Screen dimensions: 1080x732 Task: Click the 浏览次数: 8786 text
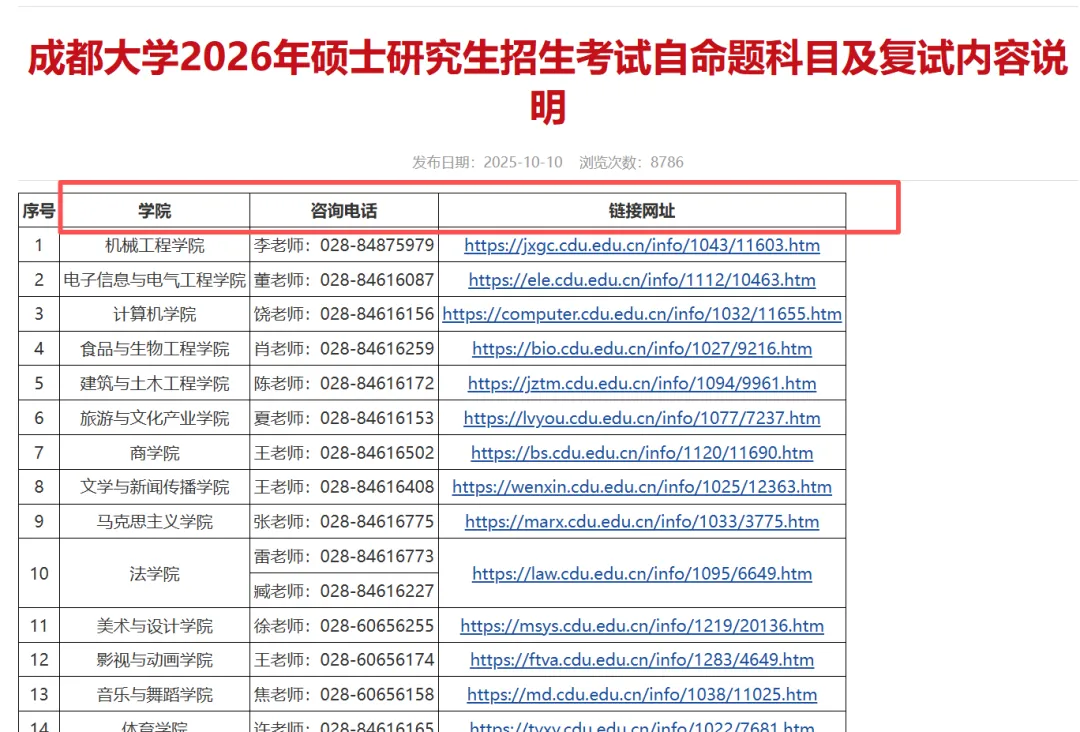point(631,163)
